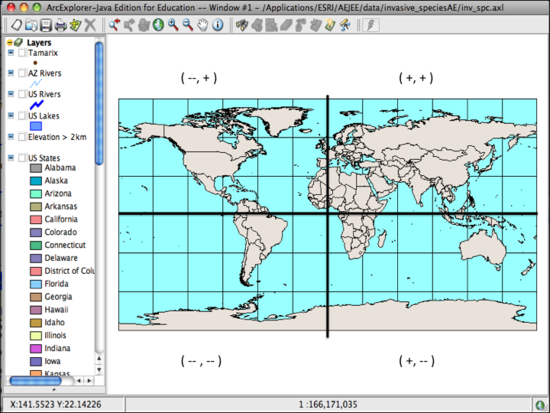Click the globe icon in status bar
The width and height of the screenshot is (550, 413).
tap(540, 405)
